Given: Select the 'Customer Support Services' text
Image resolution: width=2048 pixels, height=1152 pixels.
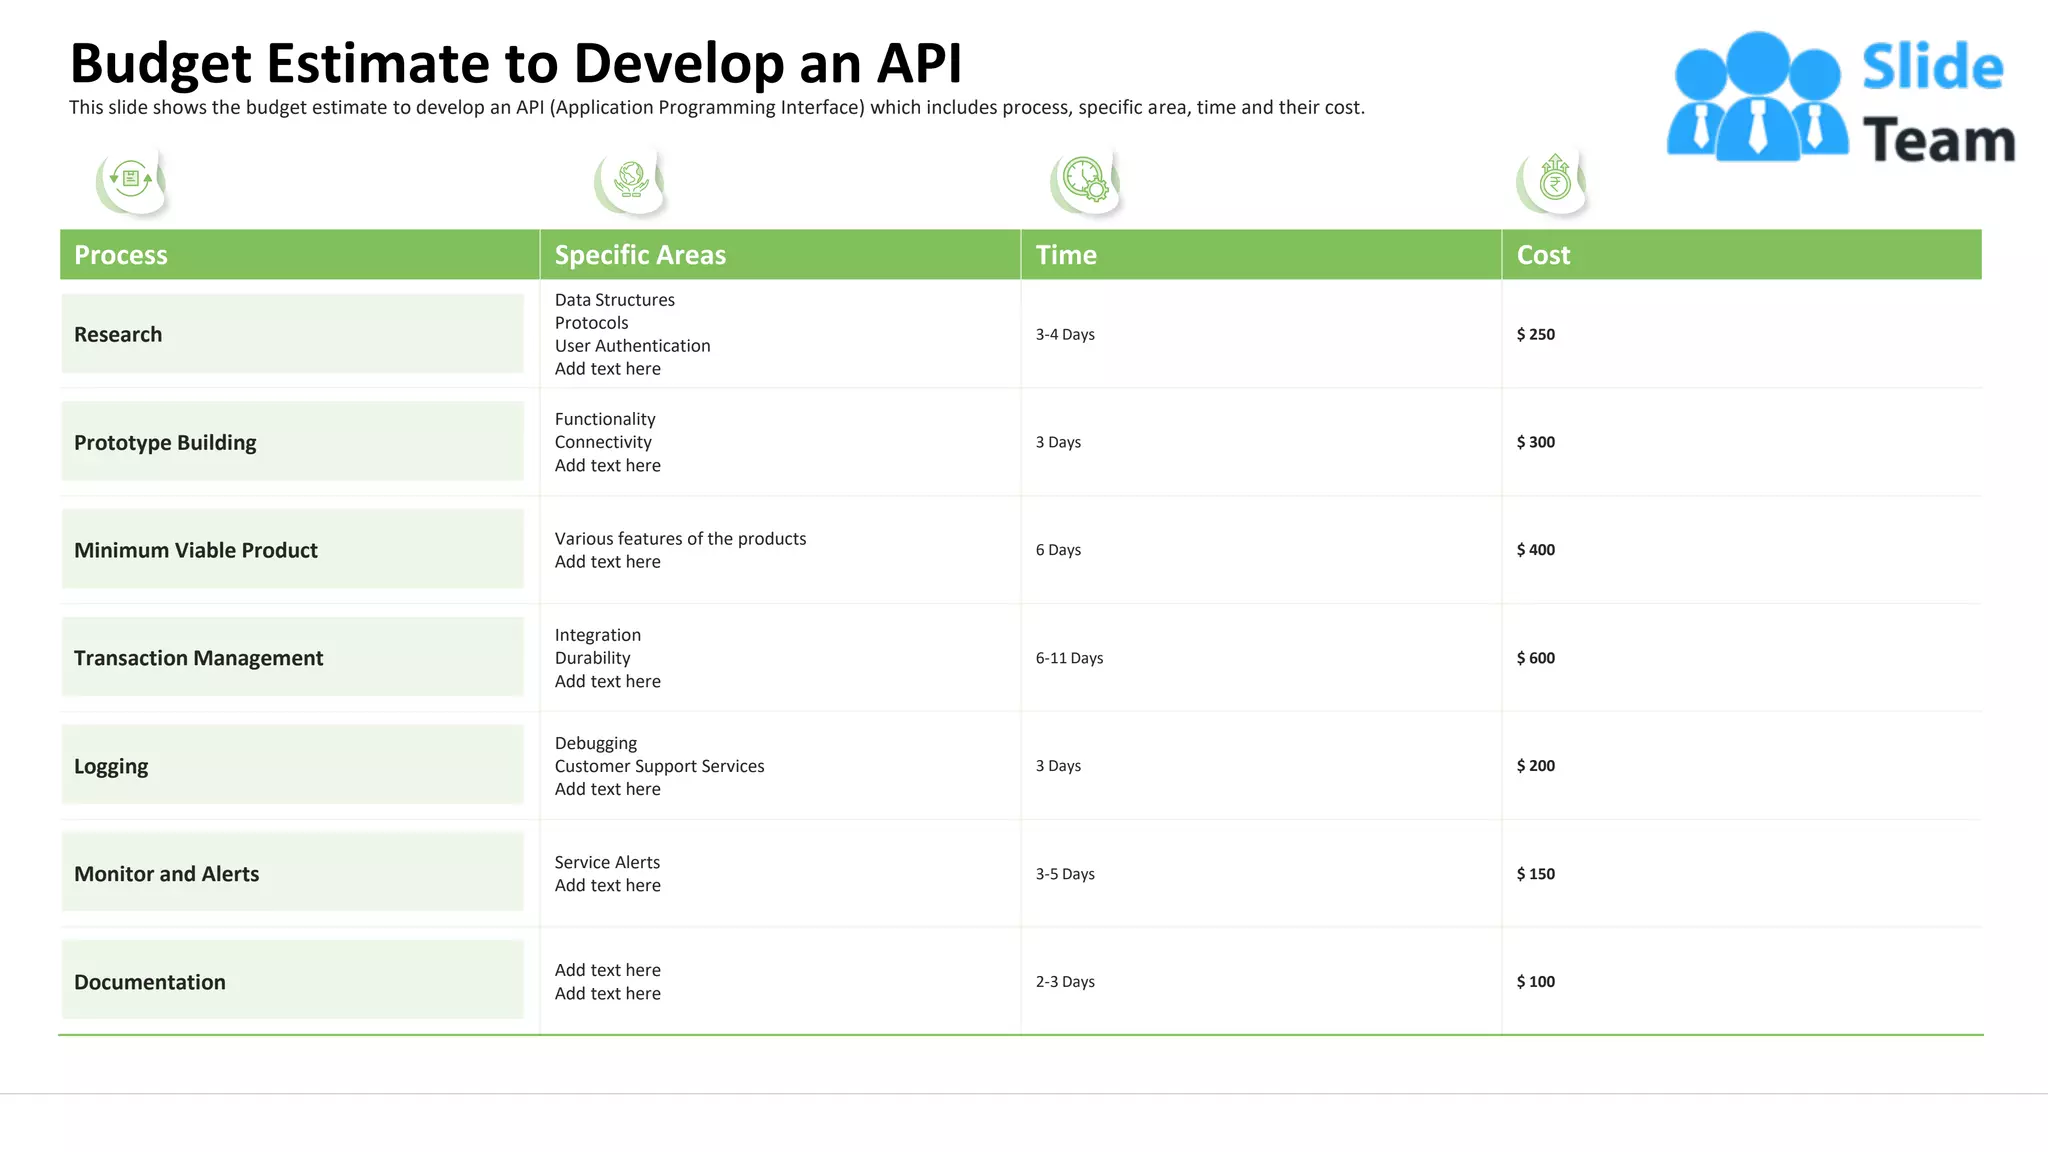Looking at the screenshot, I should [x=659, y=766].
